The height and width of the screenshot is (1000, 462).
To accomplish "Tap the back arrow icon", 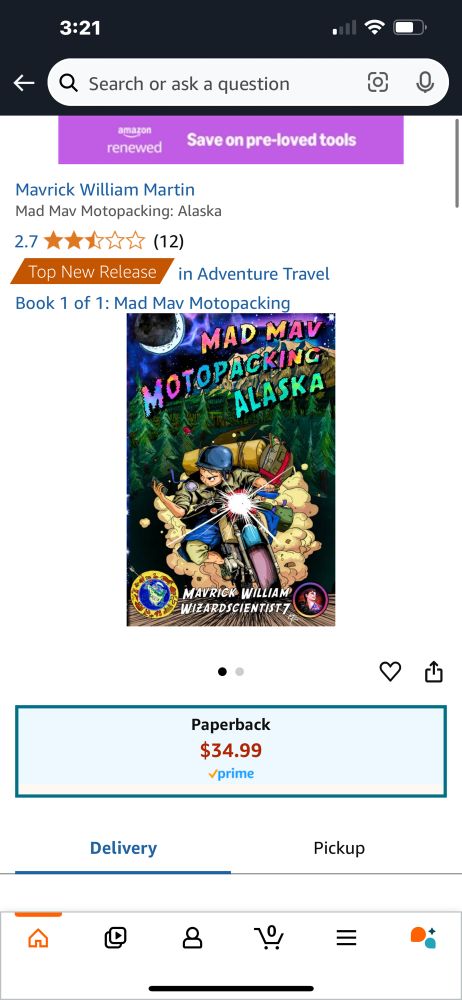I will pyautogui.click(x=24, y=83).
